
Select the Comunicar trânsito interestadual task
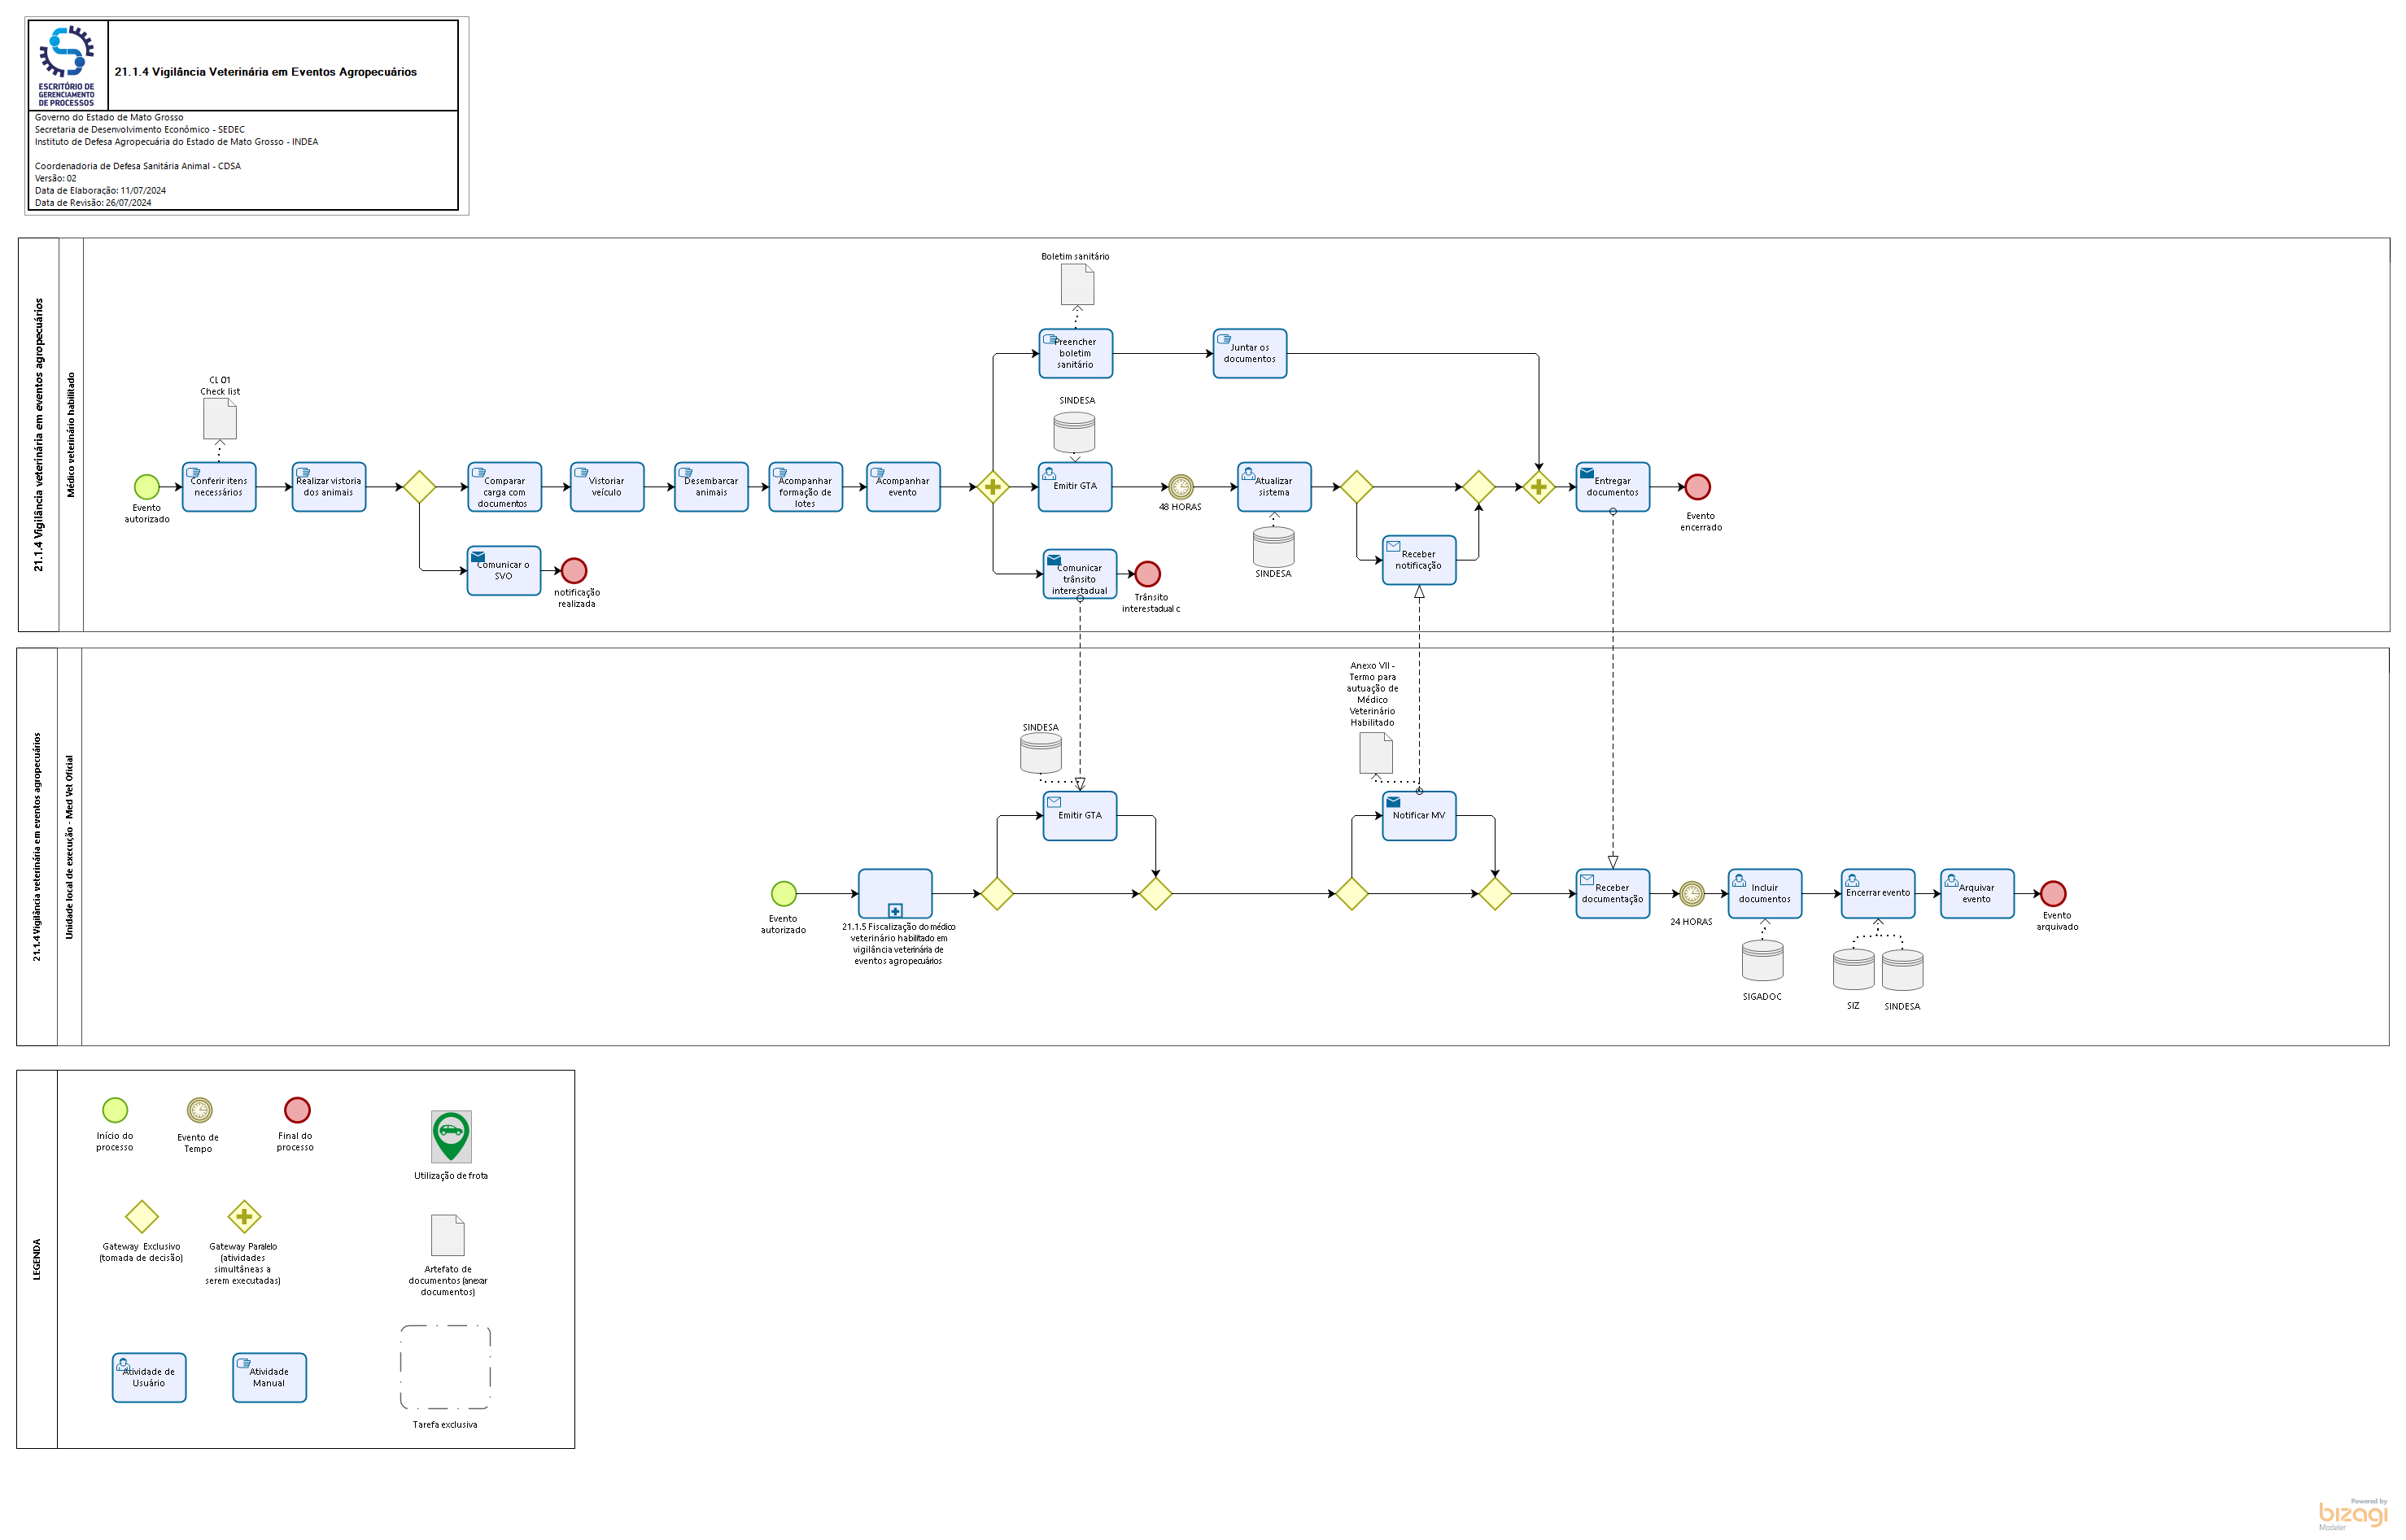tap(1080, 574)
